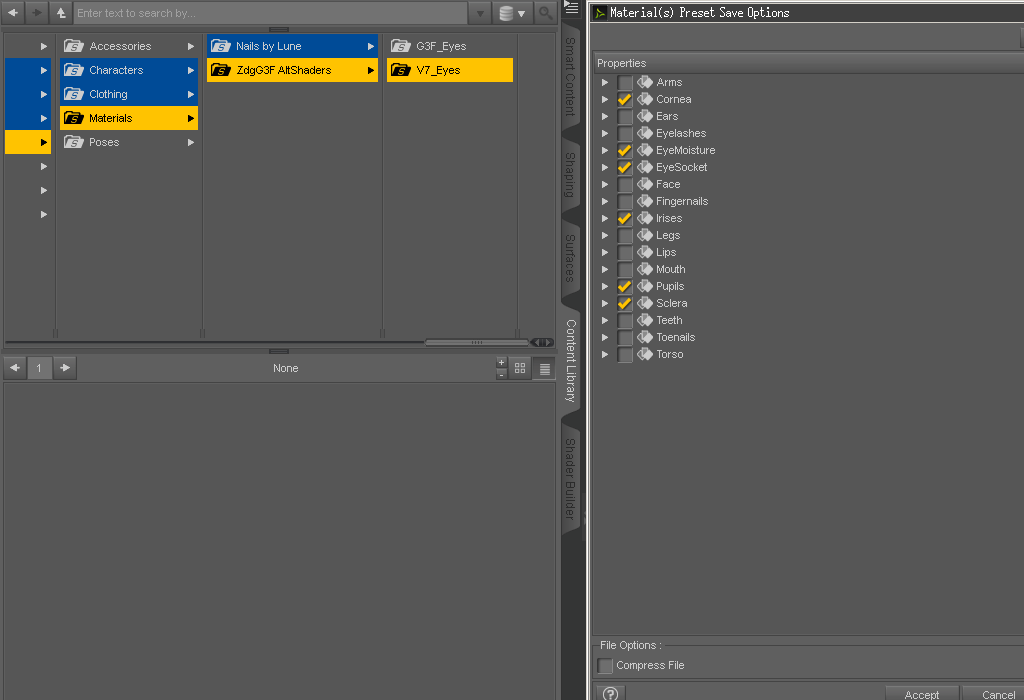This screenshot has width=1024, height=700.
Task: Click the Legs surface icon
Action: [x=645, y=235]
